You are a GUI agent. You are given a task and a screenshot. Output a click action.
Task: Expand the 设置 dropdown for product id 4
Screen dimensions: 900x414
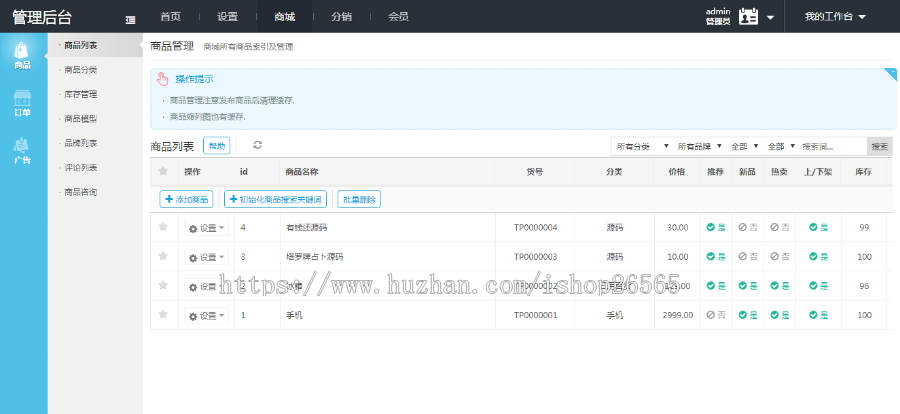(206, 228)
